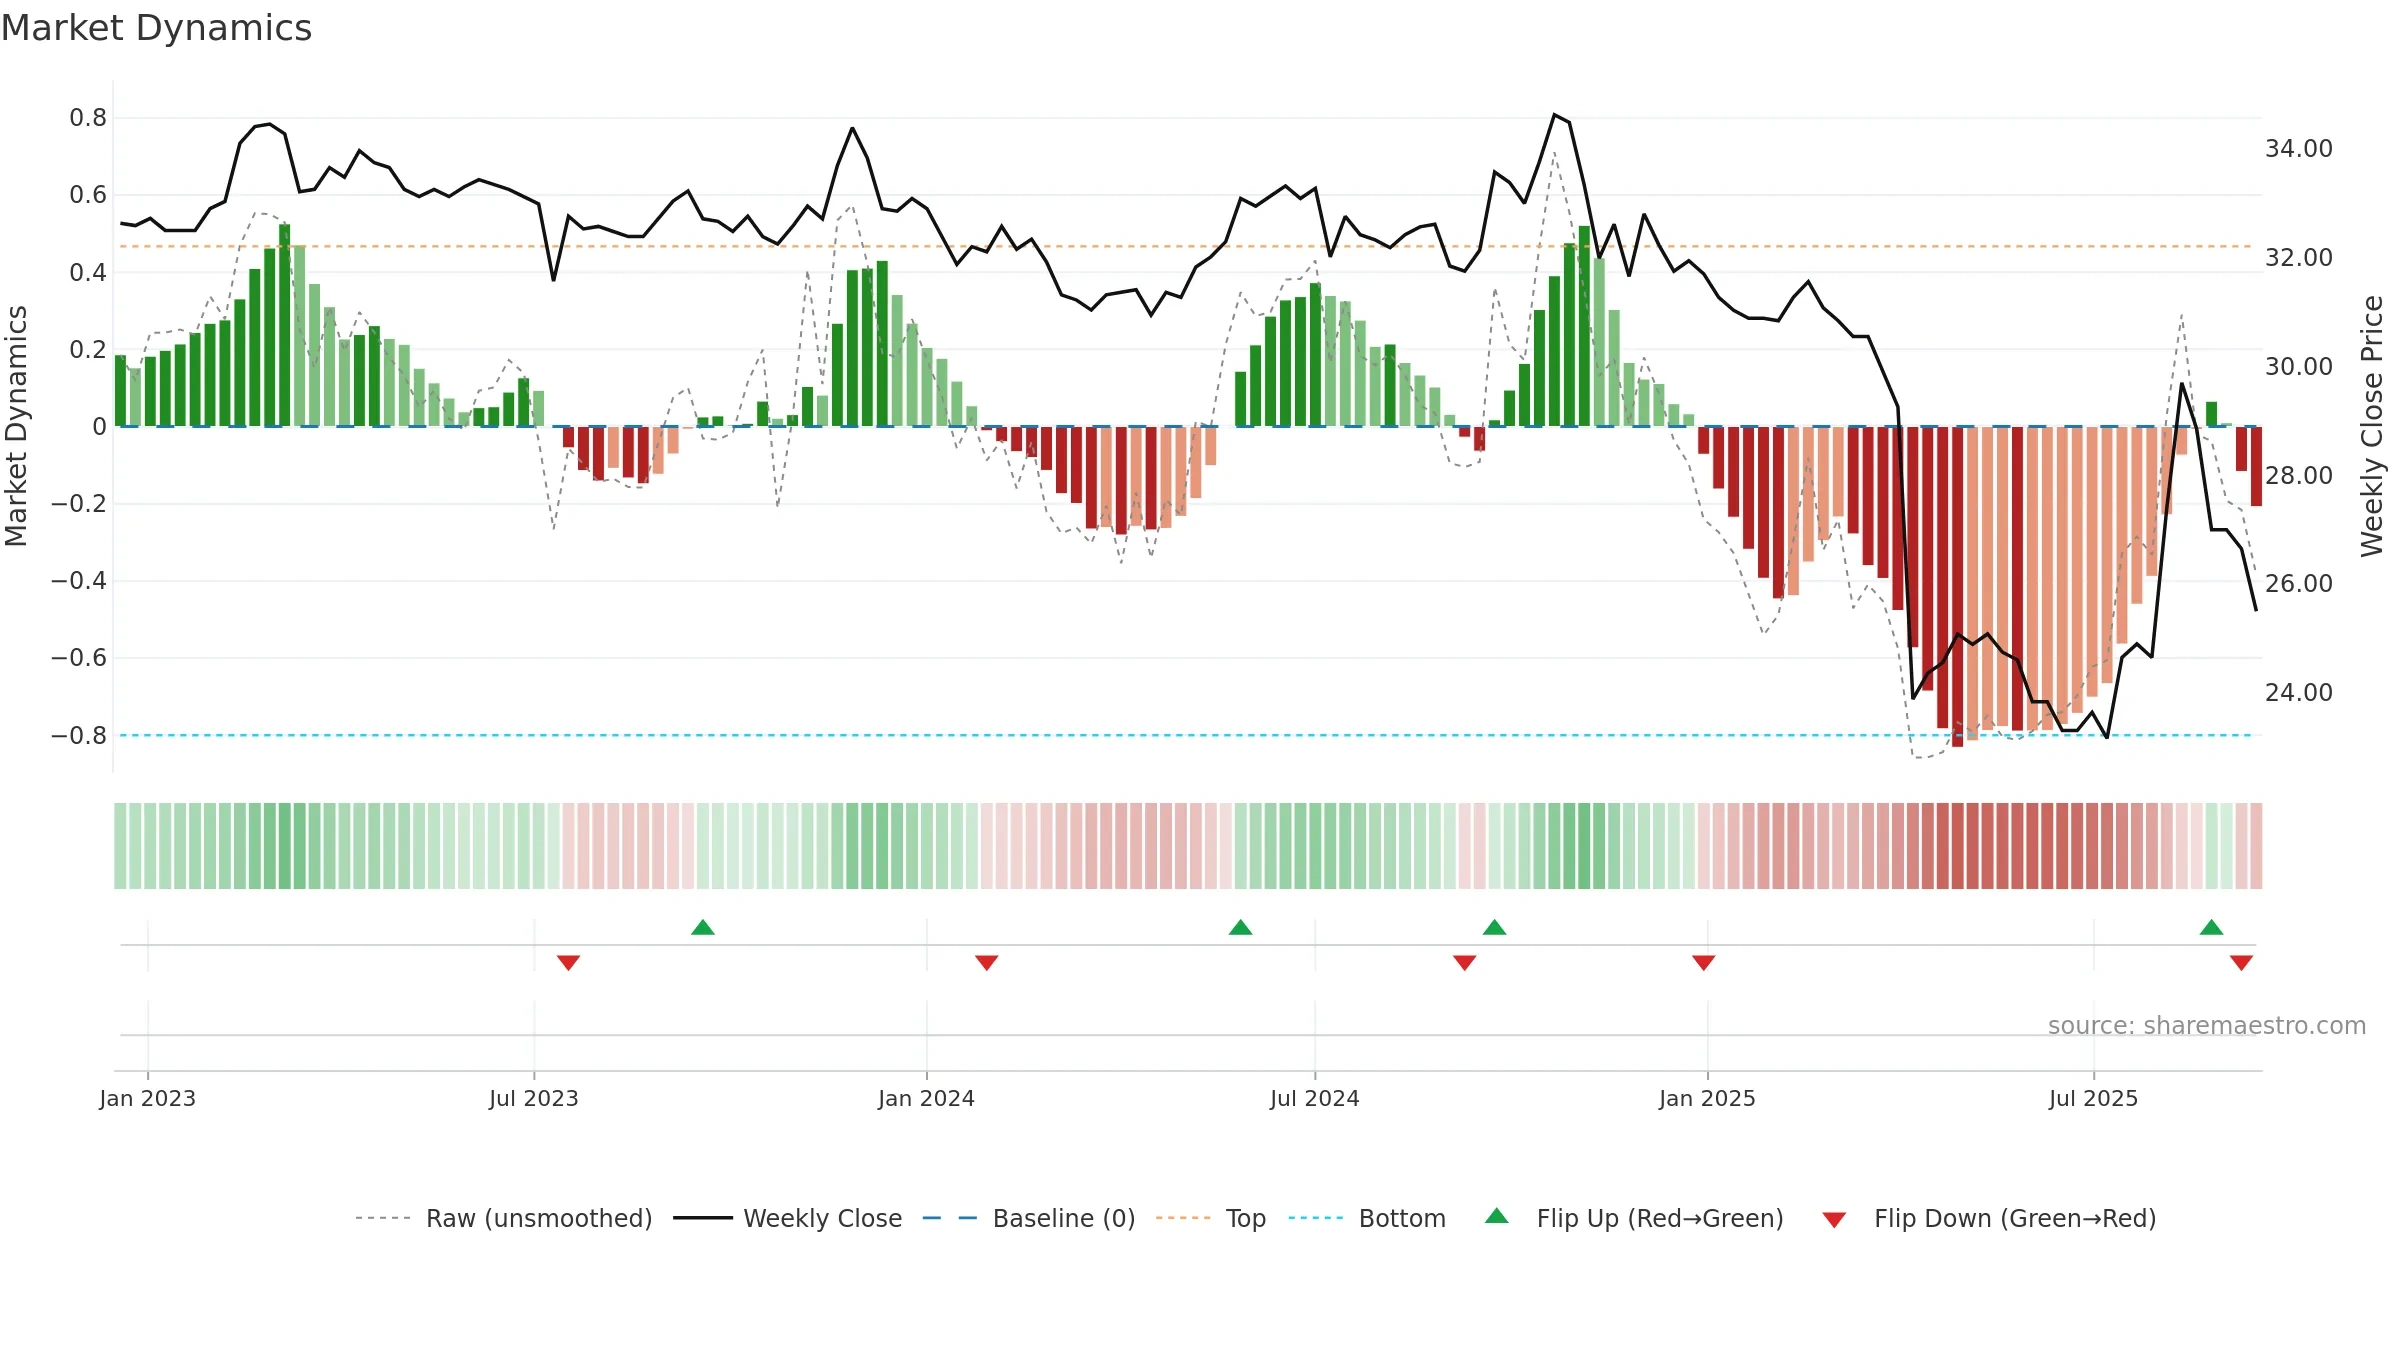Click the Jan 2023 x-axis label
This screenshot has height=1350, width=2400.
(148, 1098)
